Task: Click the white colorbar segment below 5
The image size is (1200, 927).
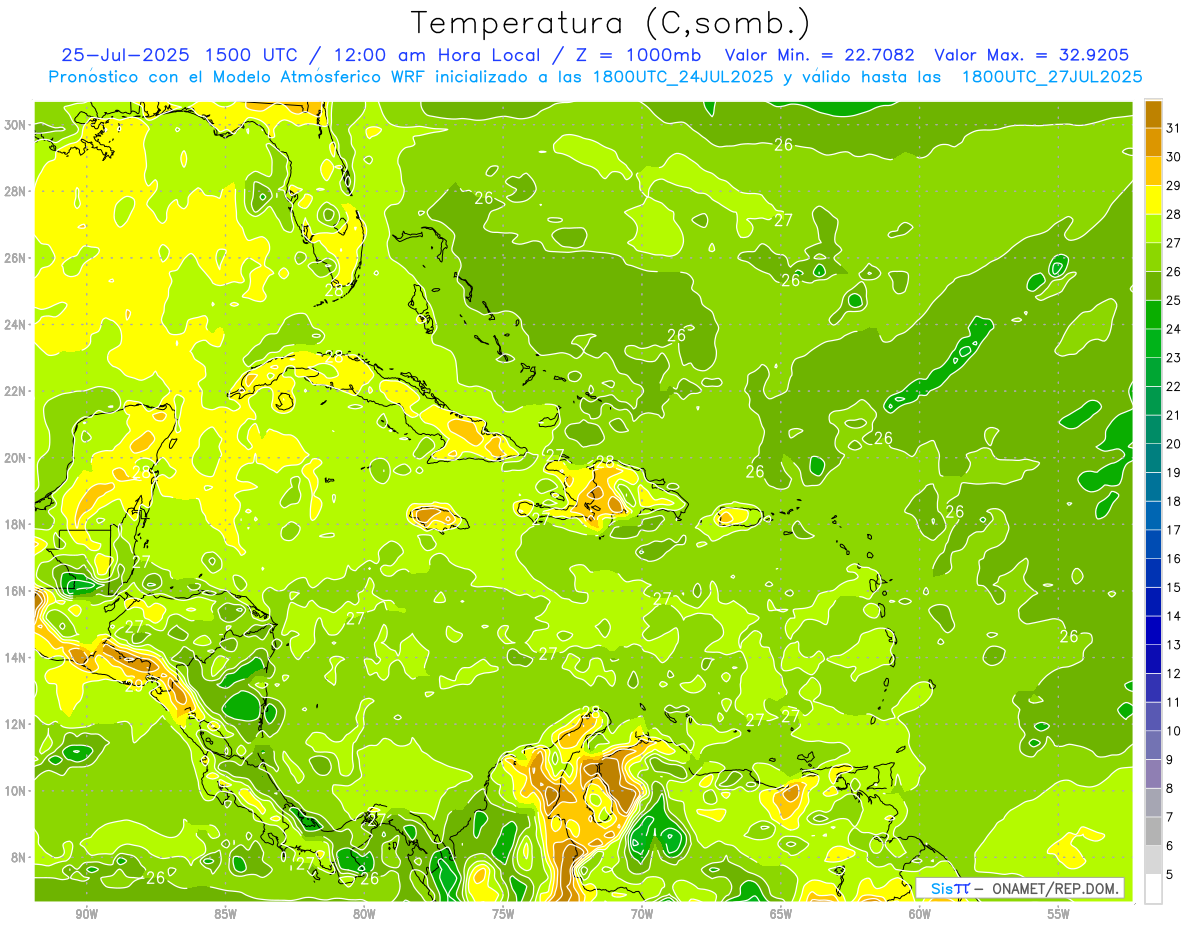Action: tap(1153, 889)
